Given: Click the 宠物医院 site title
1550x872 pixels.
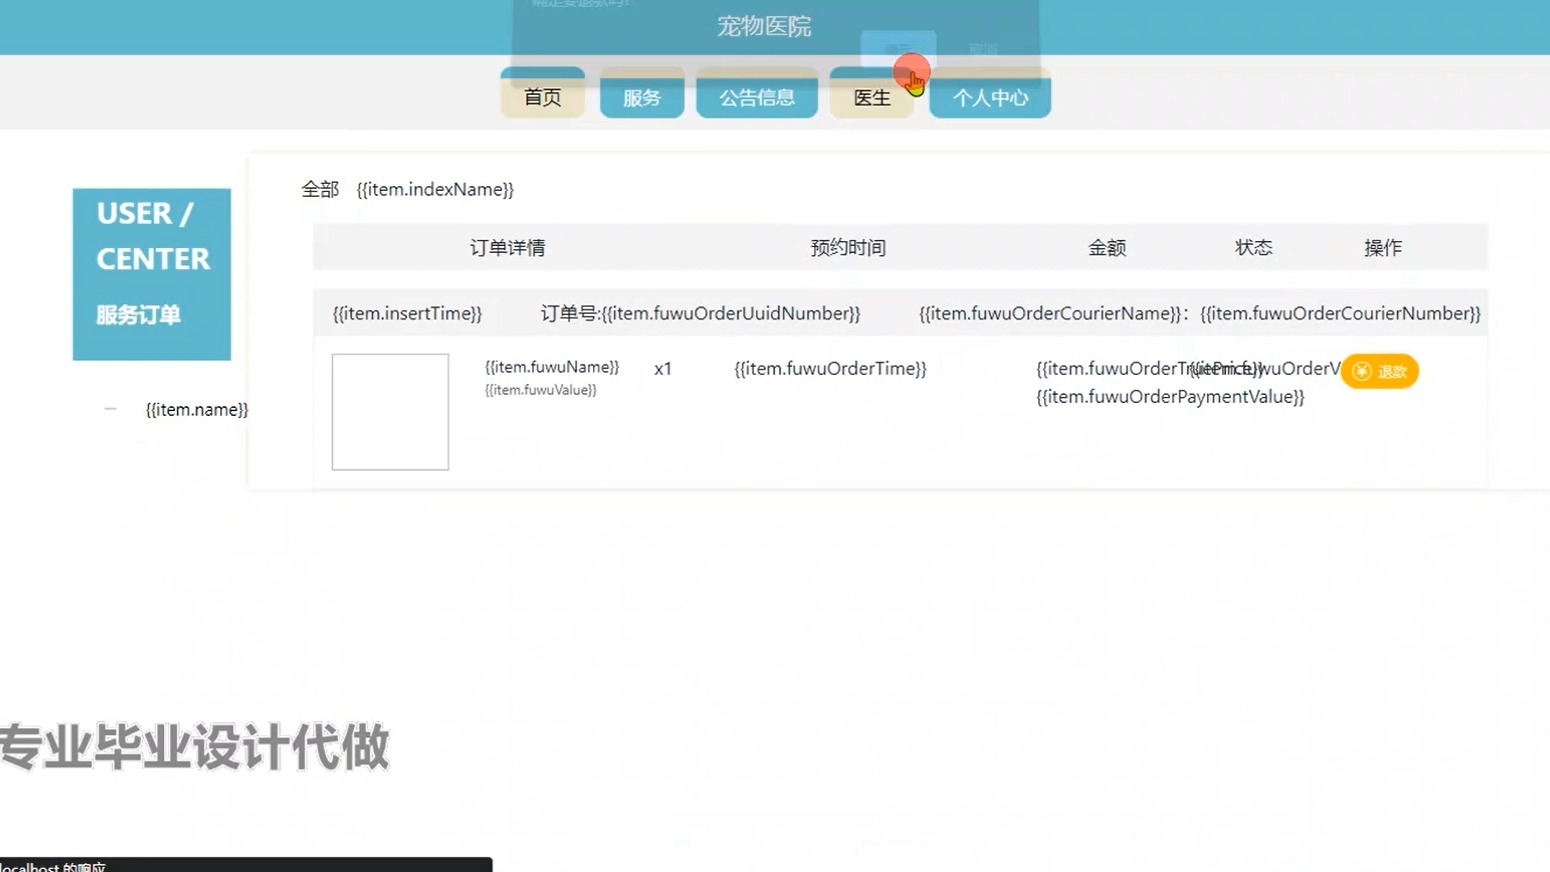Looking at the screenshot, I should (x=764, y=26).
